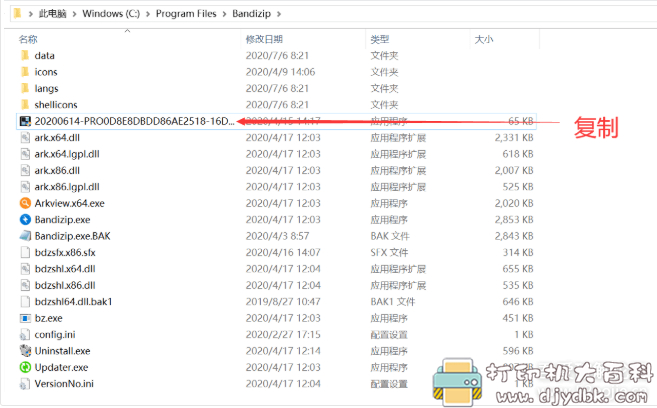Select the config.ini file icon
The width and height of the screenshot is (657, 408).
coord(25,335)
